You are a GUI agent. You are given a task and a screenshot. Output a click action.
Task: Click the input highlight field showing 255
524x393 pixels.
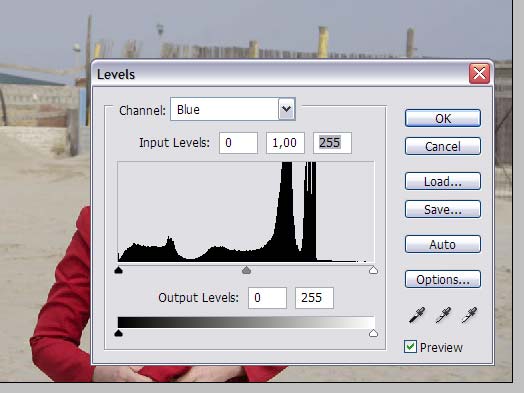click(x=332, y=143)
